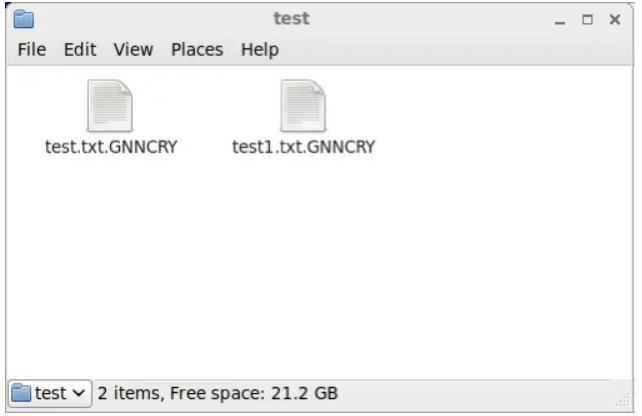Maximize the test window
Screen dimensions: 642x416
[x=588, y=19]
